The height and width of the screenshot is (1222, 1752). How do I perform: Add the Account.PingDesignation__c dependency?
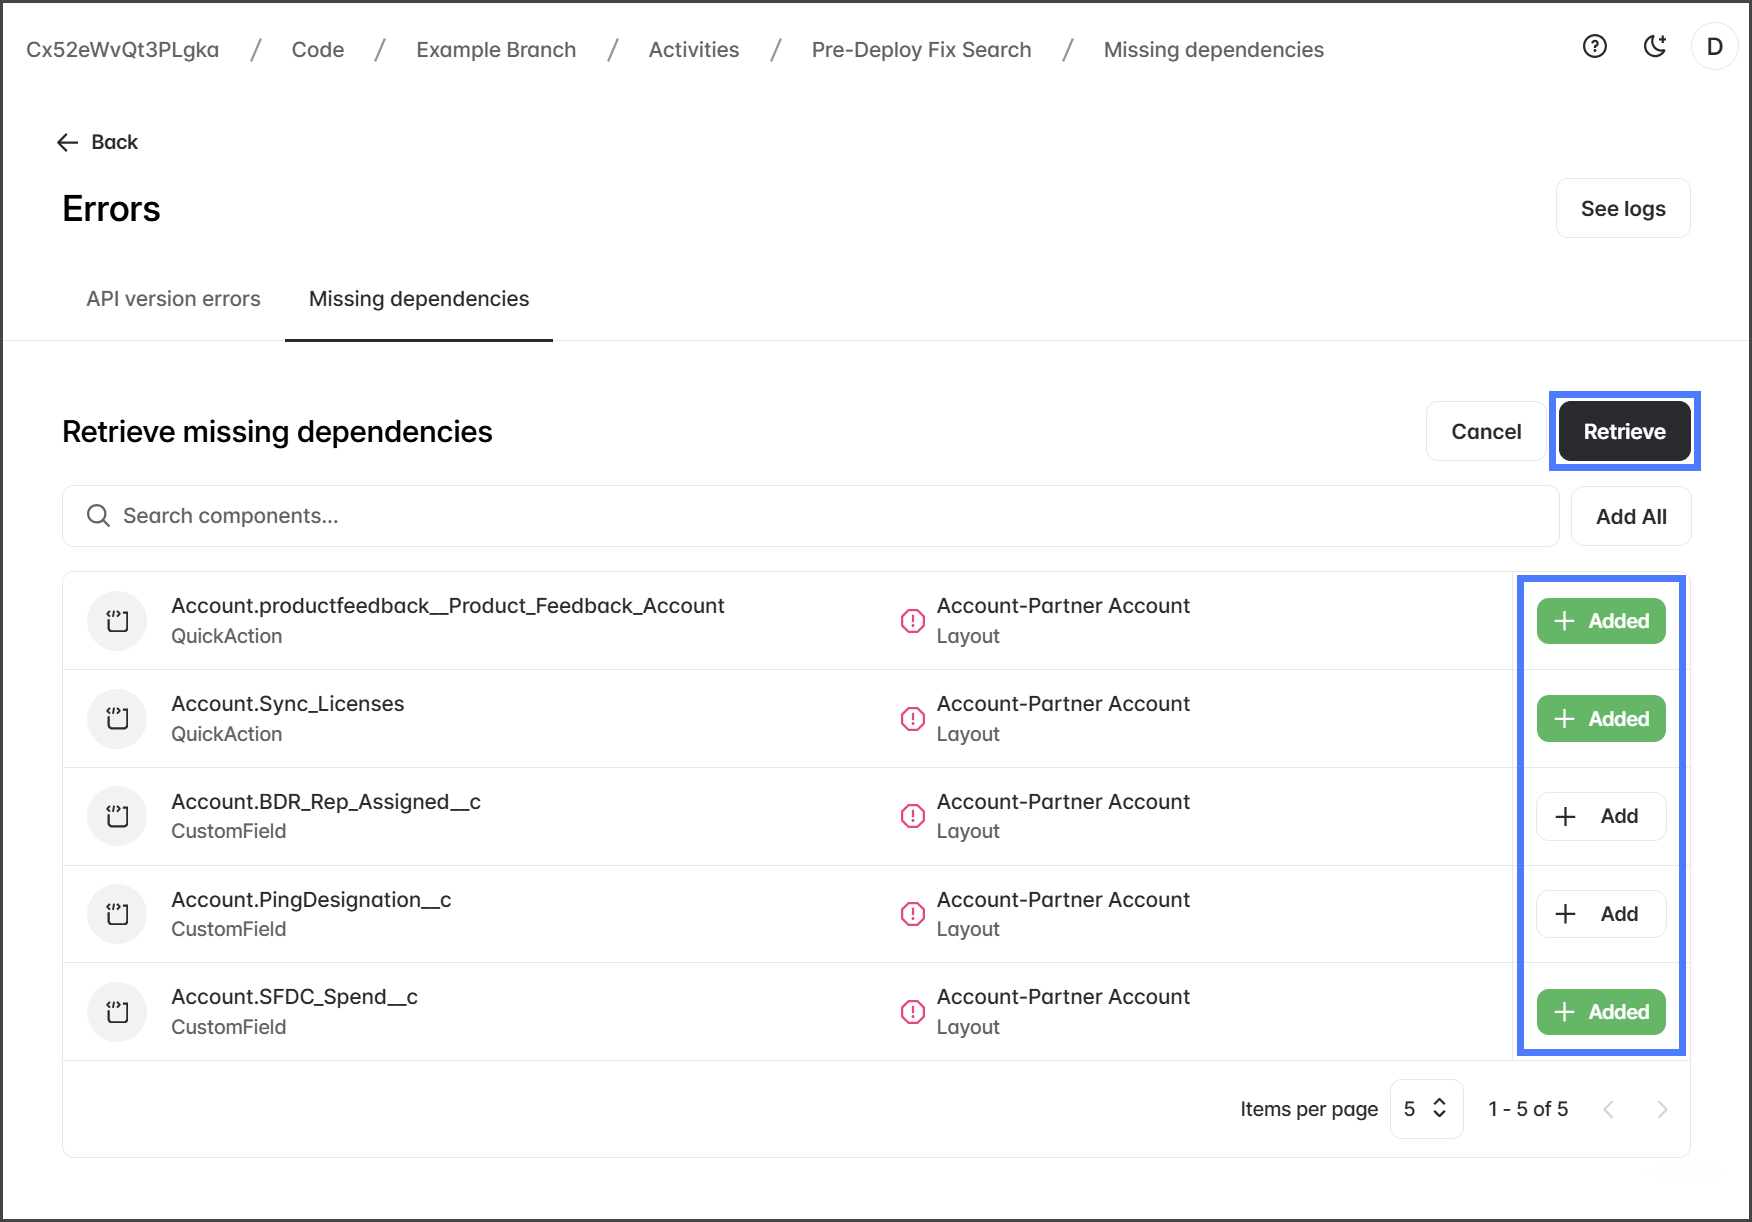pyautogui.click(x=1600, y=914)
